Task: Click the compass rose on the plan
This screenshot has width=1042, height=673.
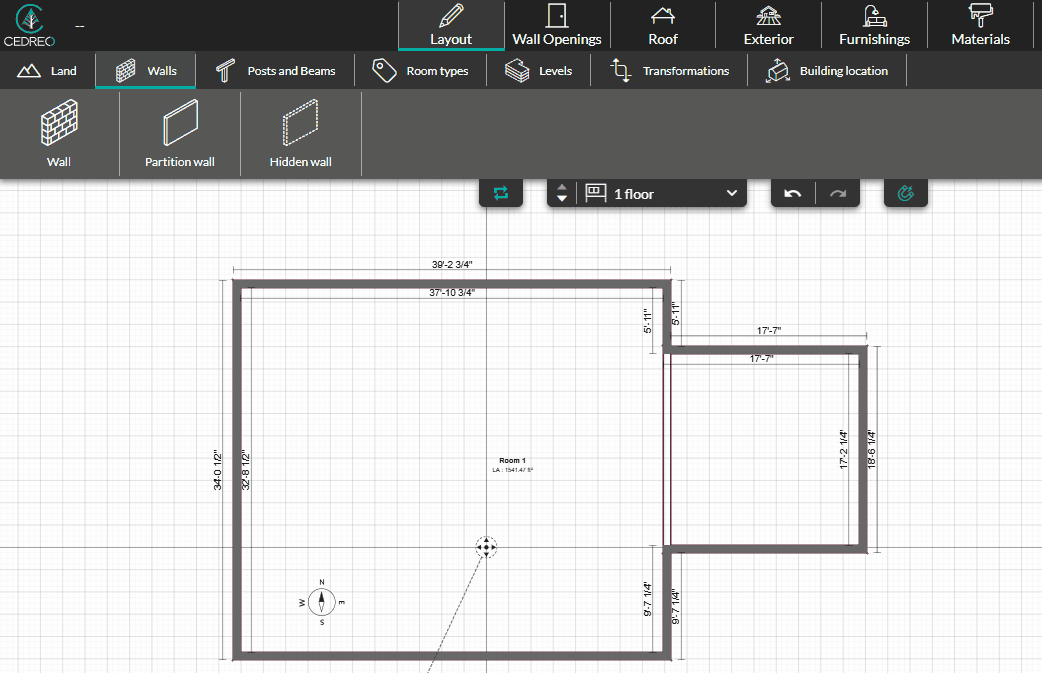Action: pos(322,602)
